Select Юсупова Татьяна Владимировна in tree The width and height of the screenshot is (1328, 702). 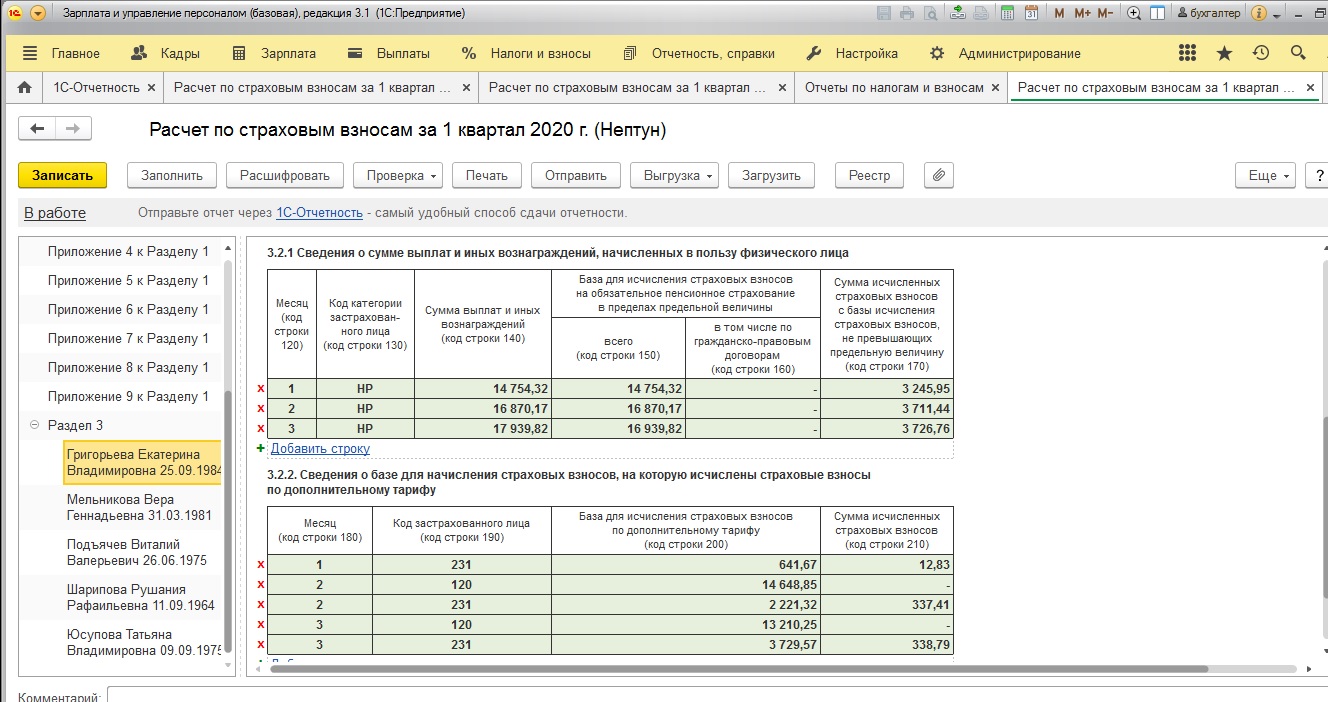pyautogui.click(x=144, y=642)
